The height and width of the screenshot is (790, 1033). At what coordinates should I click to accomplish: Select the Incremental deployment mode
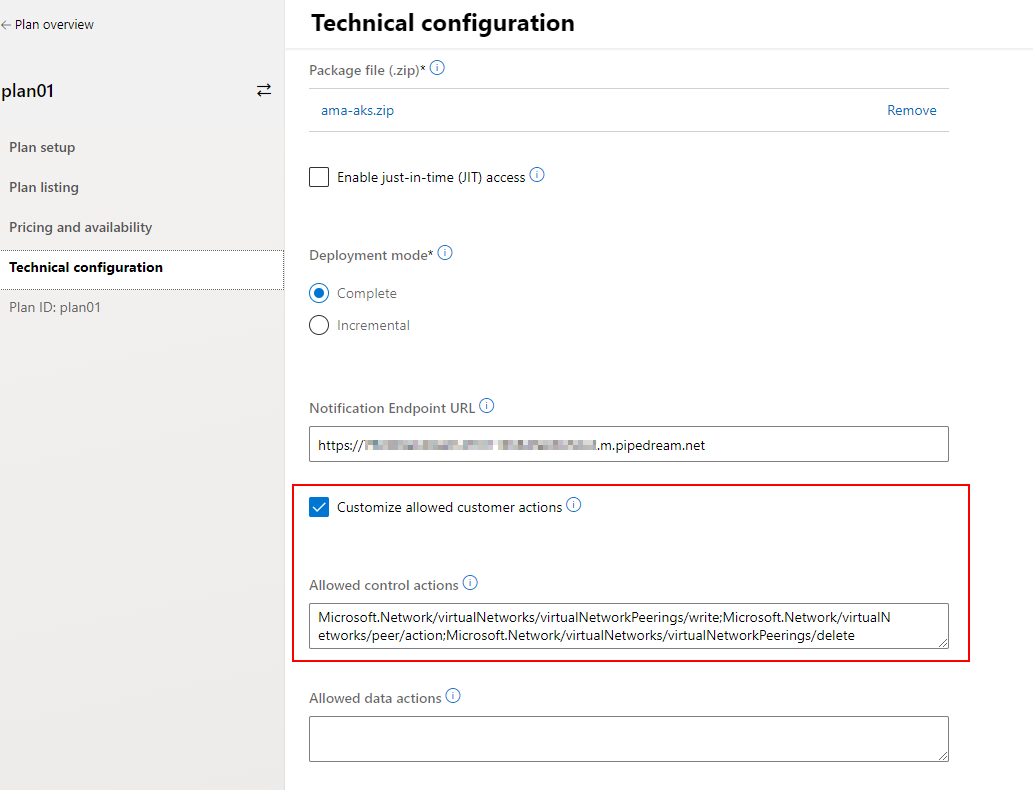pos(319,325)
